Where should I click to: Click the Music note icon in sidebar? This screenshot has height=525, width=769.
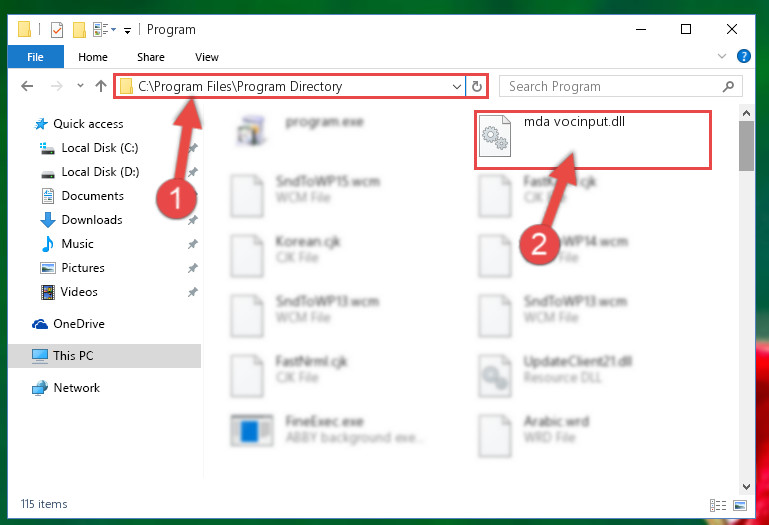[48, 244]
